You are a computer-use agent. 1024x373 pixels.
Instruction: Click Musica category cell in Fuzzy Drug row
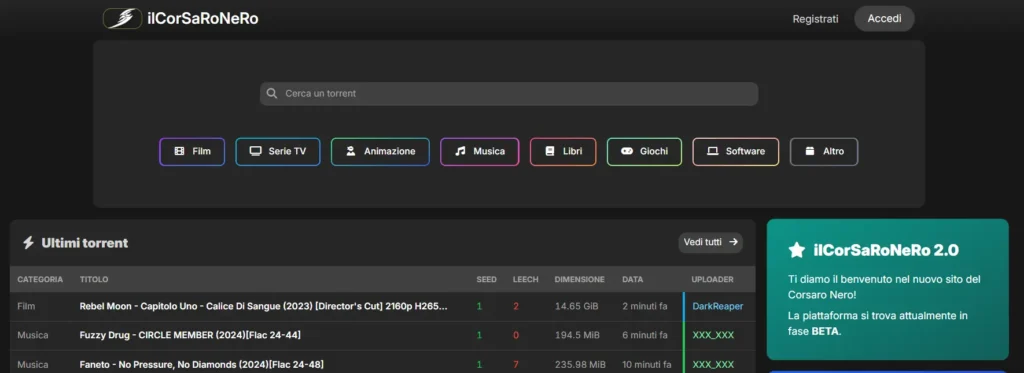coord(33,335)
